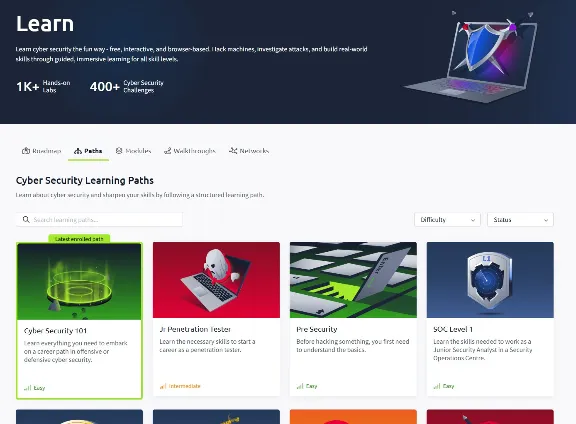Image resolution: width=576 pixels, height=424 pixels.
Task: Click the Learn page heading
Action: click(45, 24)
